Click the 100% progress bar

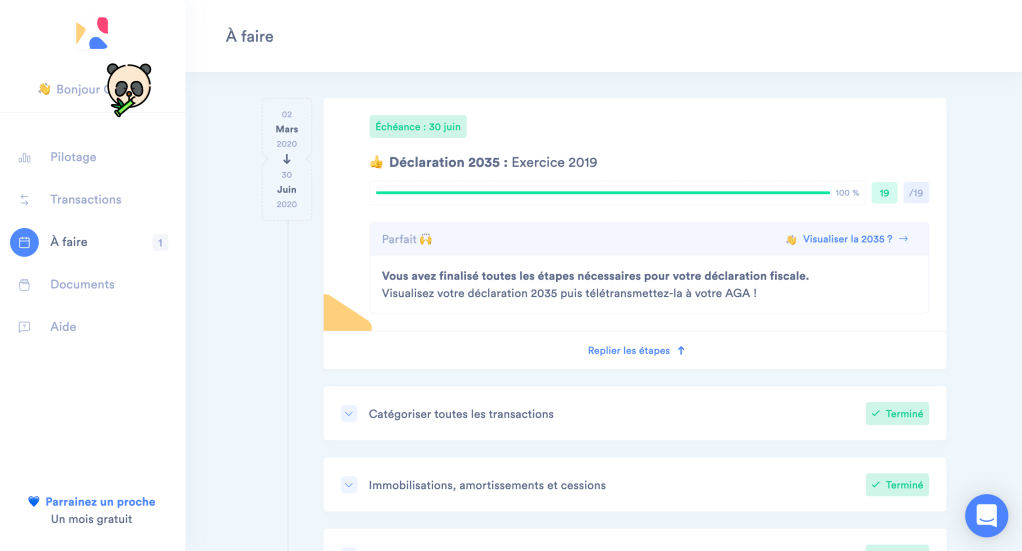point(602,193)
